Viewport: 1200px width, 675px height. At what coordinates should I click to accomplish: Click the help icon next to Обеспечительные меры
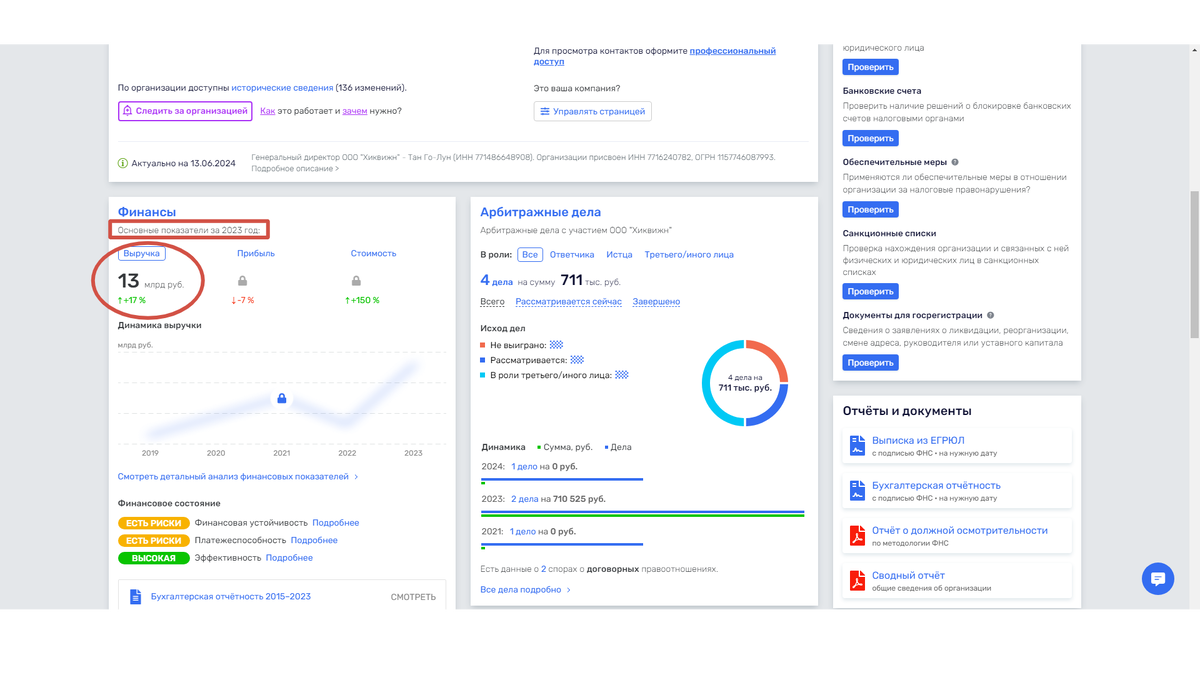coord(955,162)
